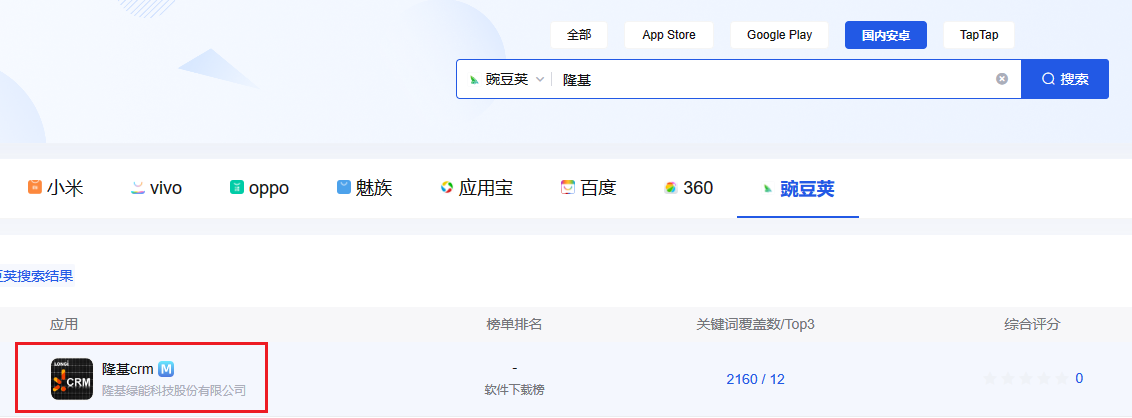Switch to the 豌豆荚 store tab
This screenshot has width=1132, height=418.
[798, 188]
